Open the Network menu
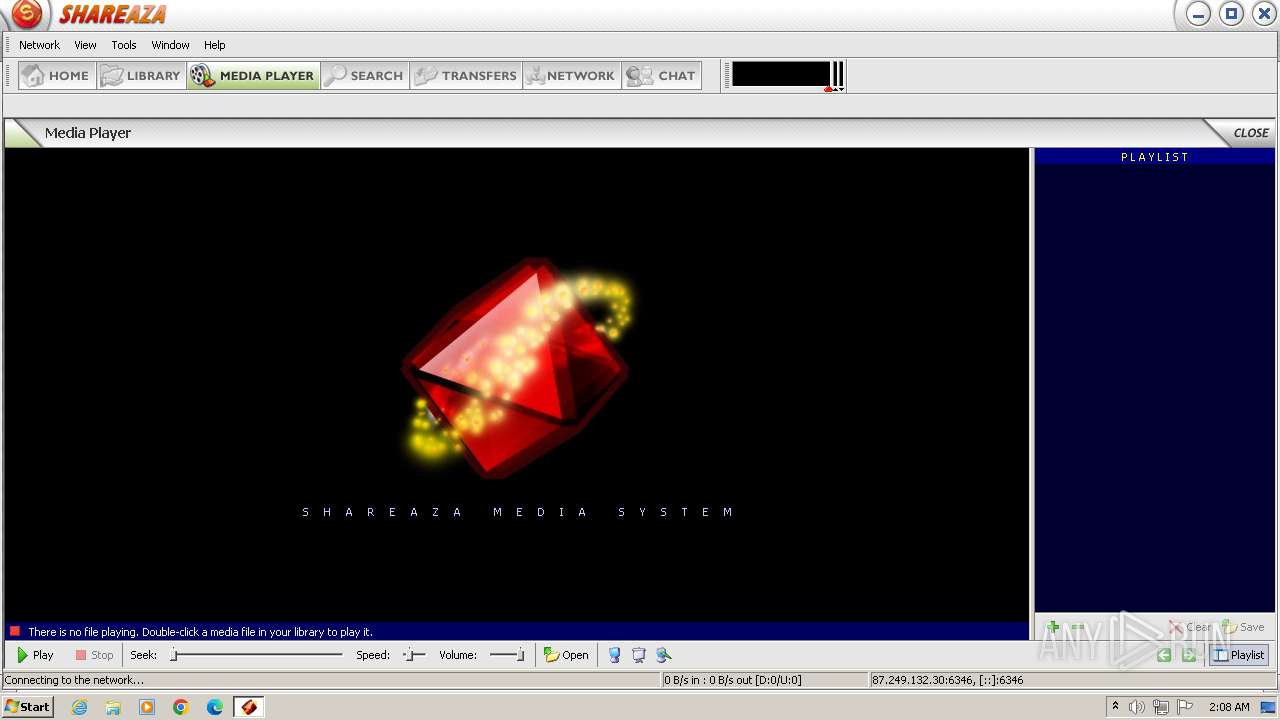 [x=39, y=45]
